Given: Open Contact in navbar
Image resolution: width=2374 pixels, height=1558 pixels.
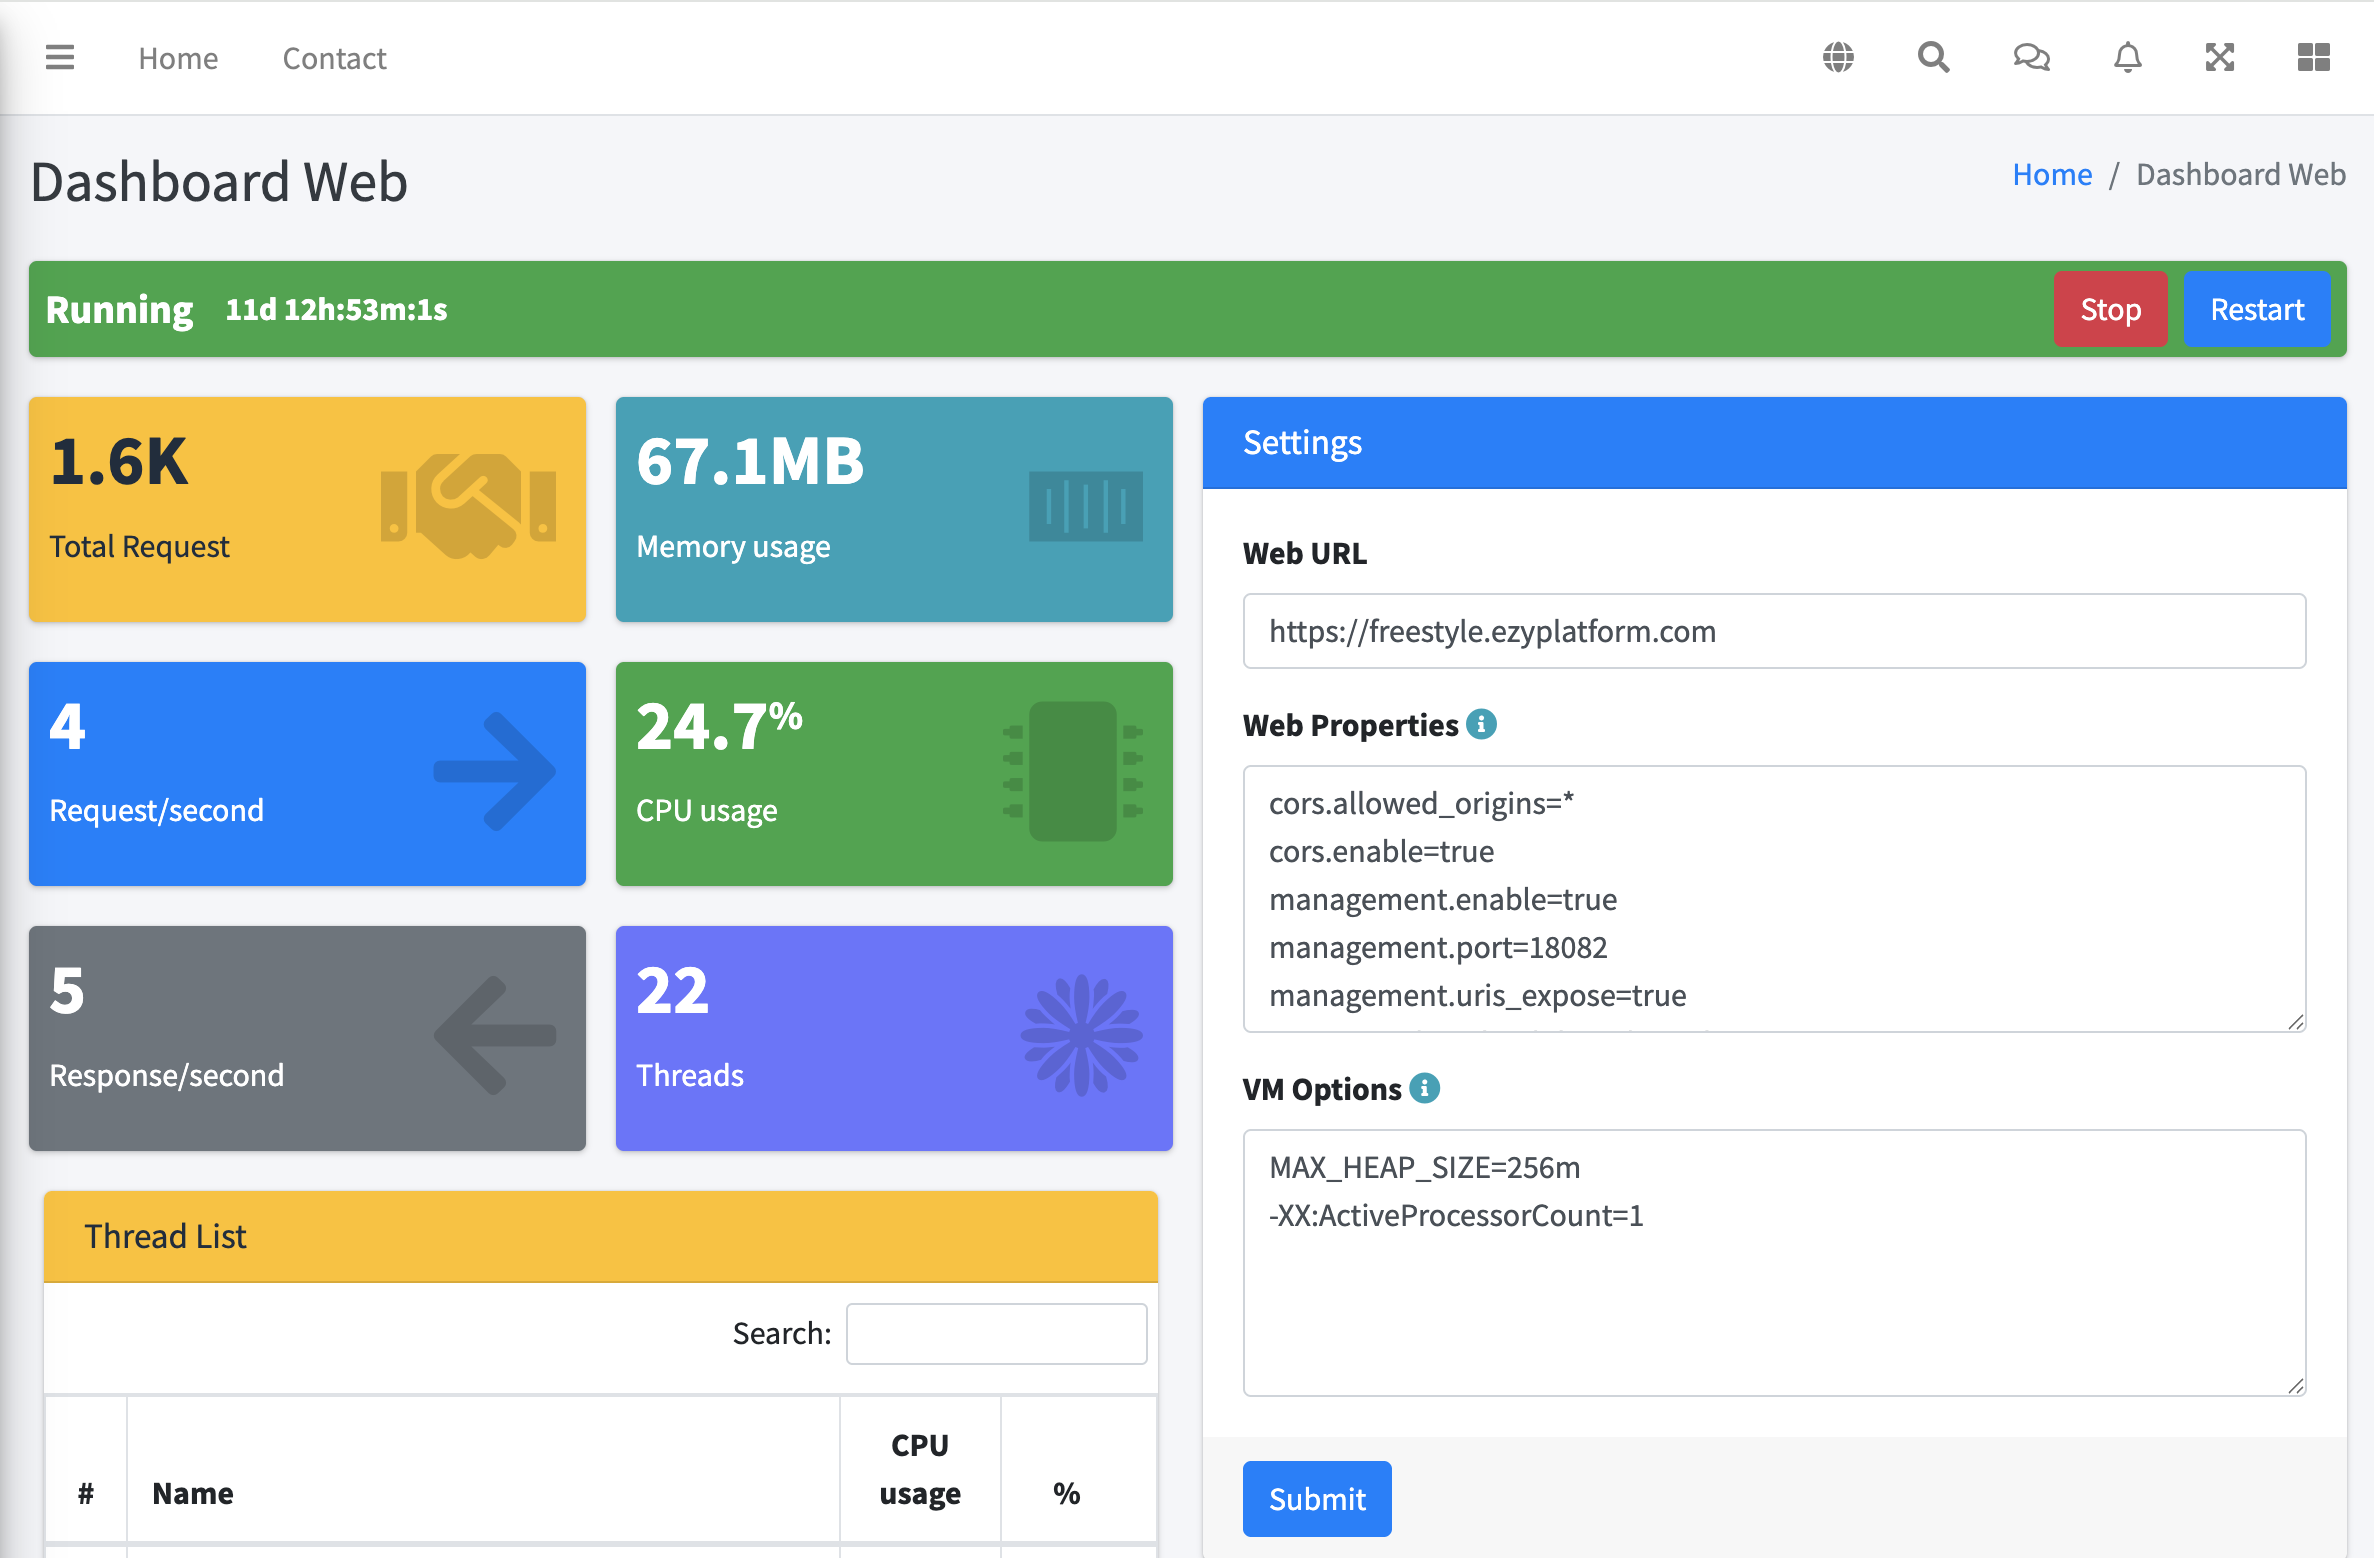Looking at the screenshot, I should tap(334, 59).
